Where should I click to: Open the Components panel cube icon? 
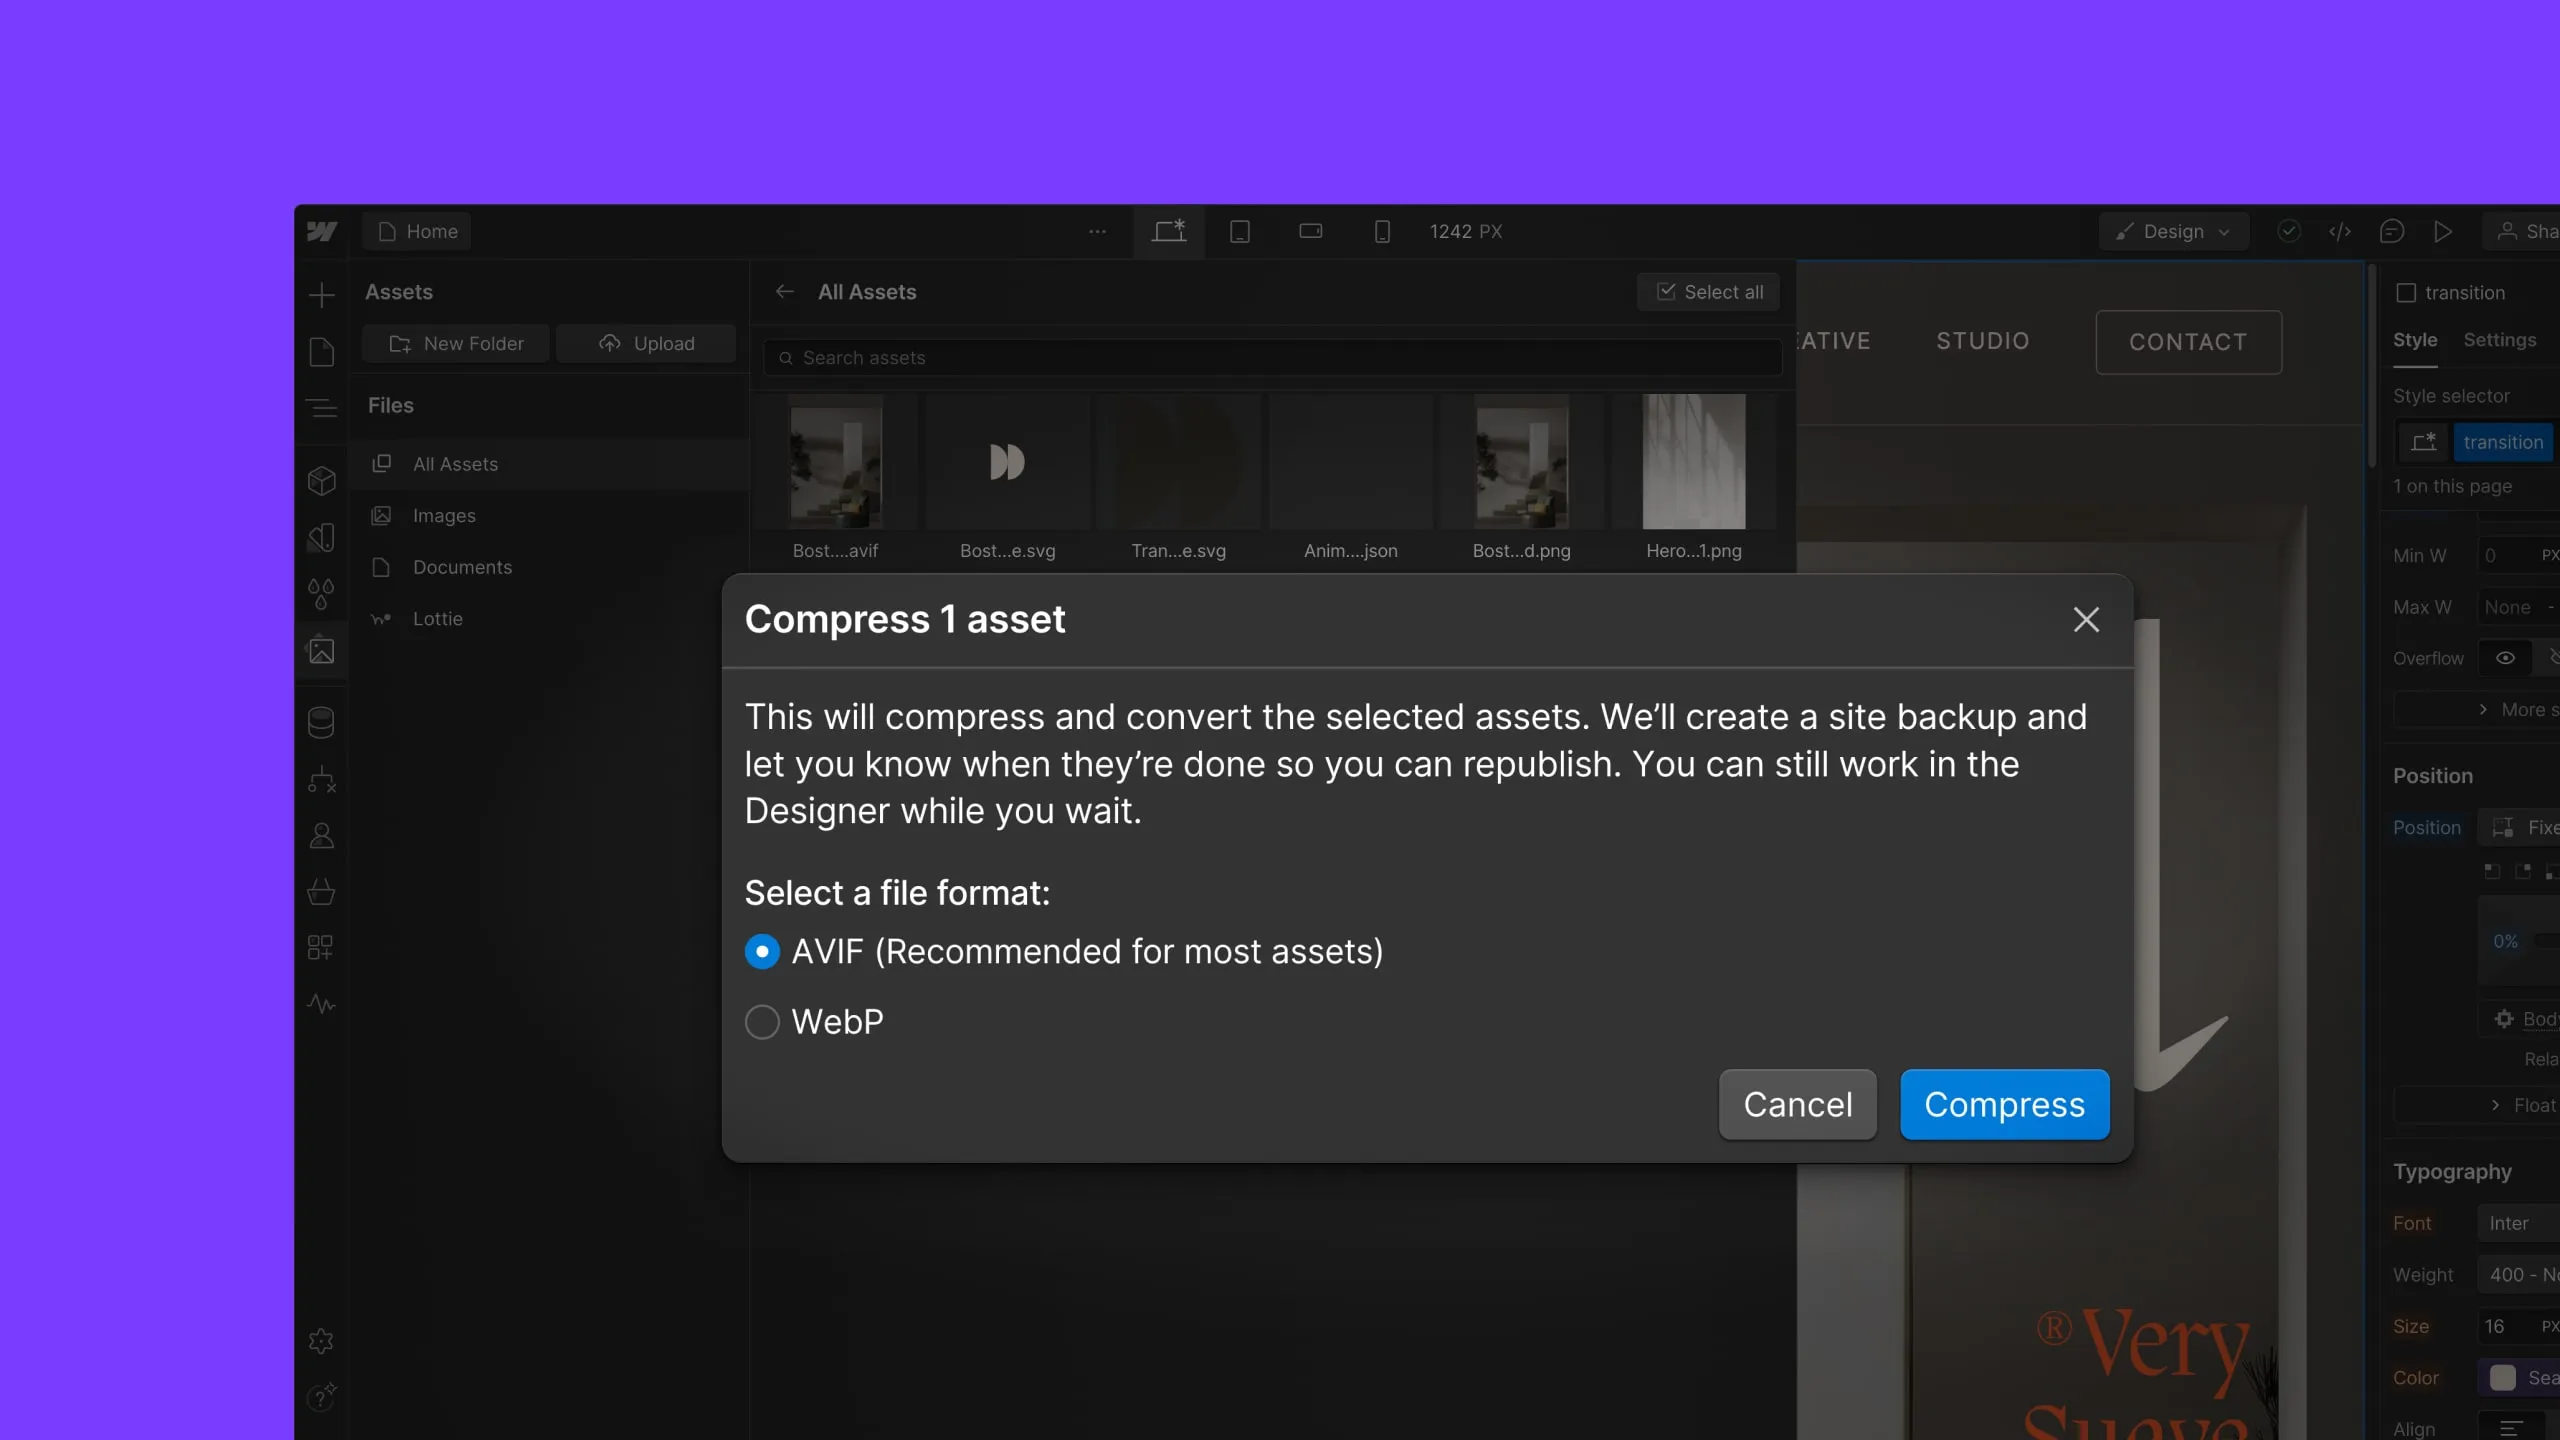pos(322,481)
